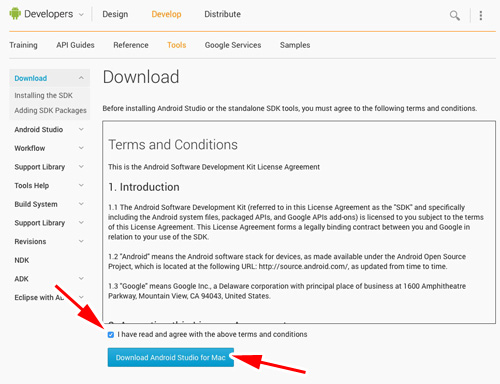The width and height of the screenshot is (500, 384).
Task: Switch to the Reference tab
Action: tap(131, 45)
